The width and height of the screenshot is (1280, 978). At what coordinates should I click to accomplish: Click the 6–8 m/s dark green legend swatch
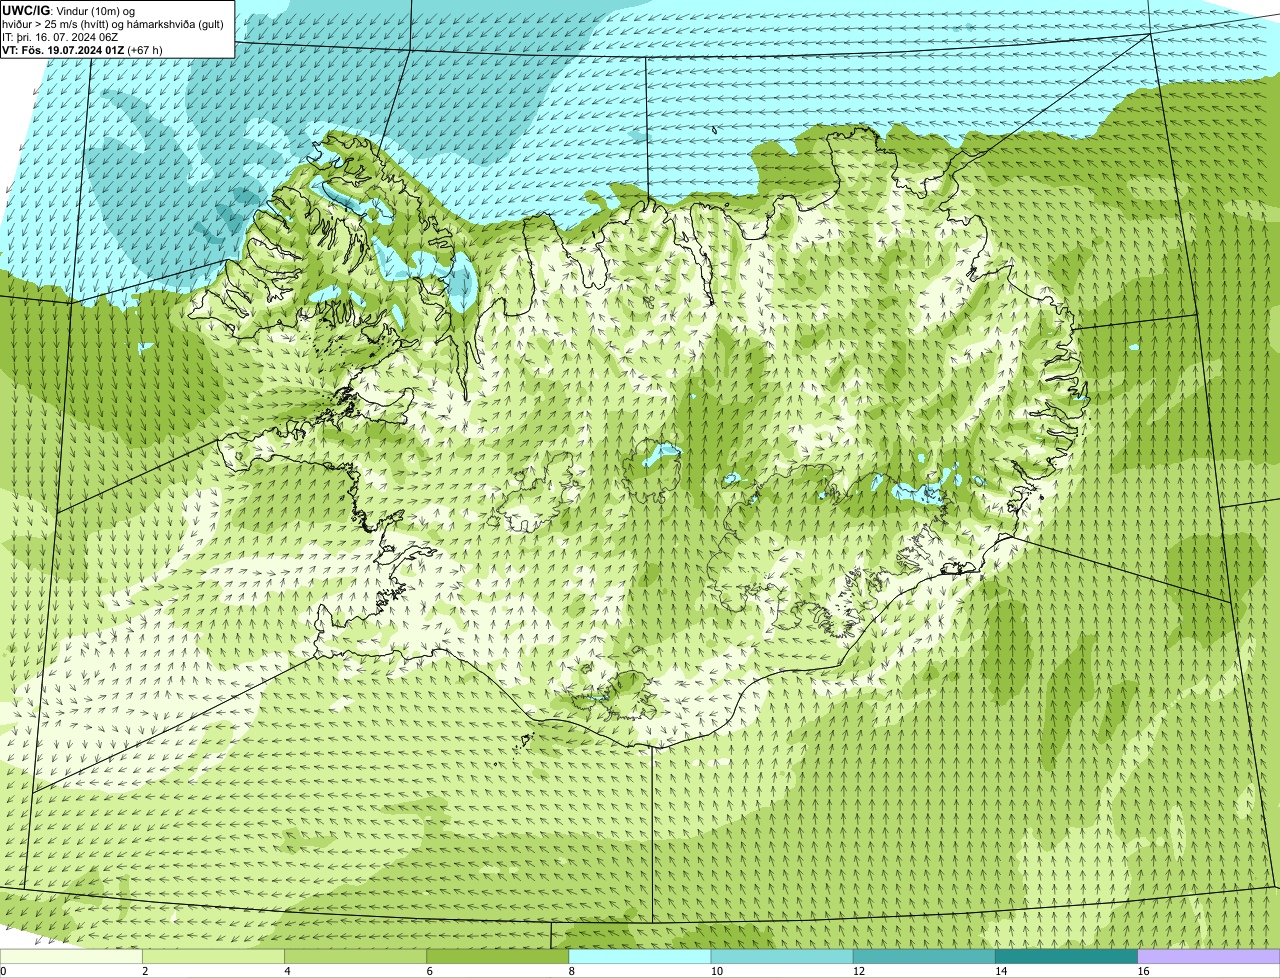pyautogui.click(x=498, y=956)
